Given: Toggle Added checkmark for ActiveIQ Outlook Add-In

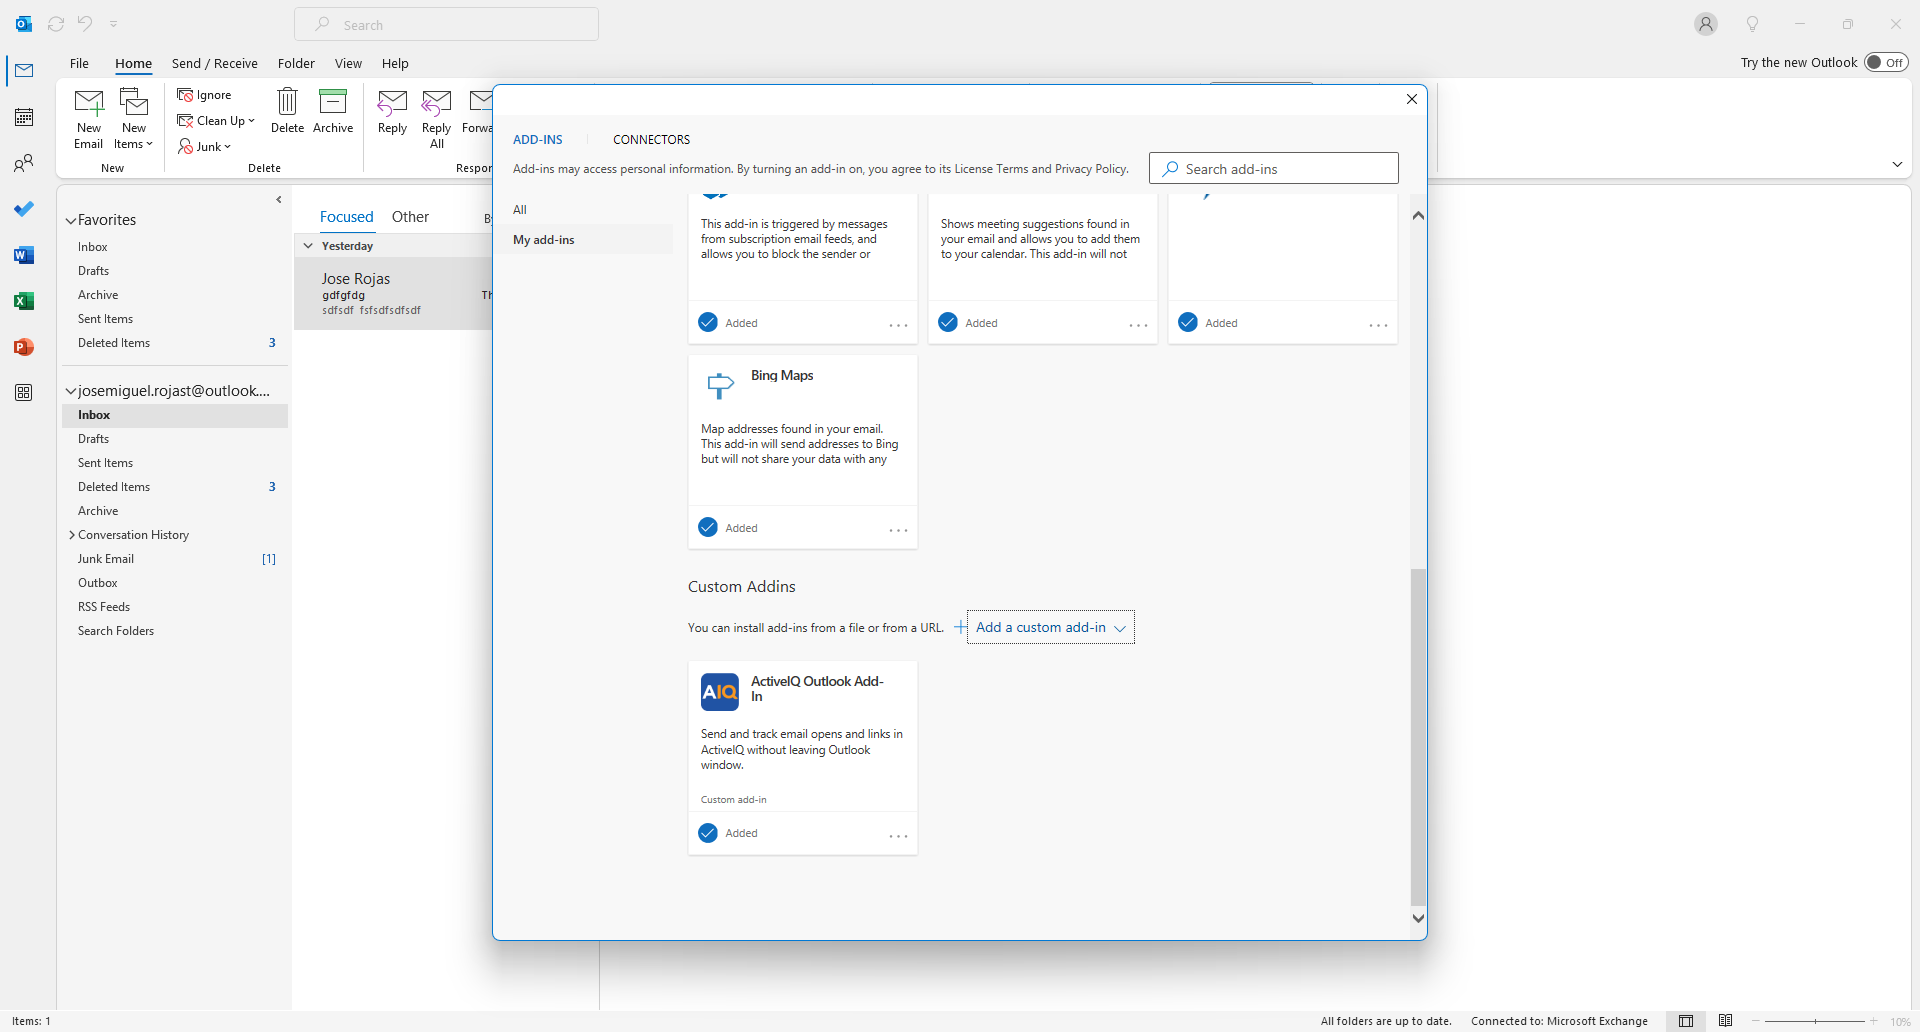Looking at the screenshot, I should [708, 833].
